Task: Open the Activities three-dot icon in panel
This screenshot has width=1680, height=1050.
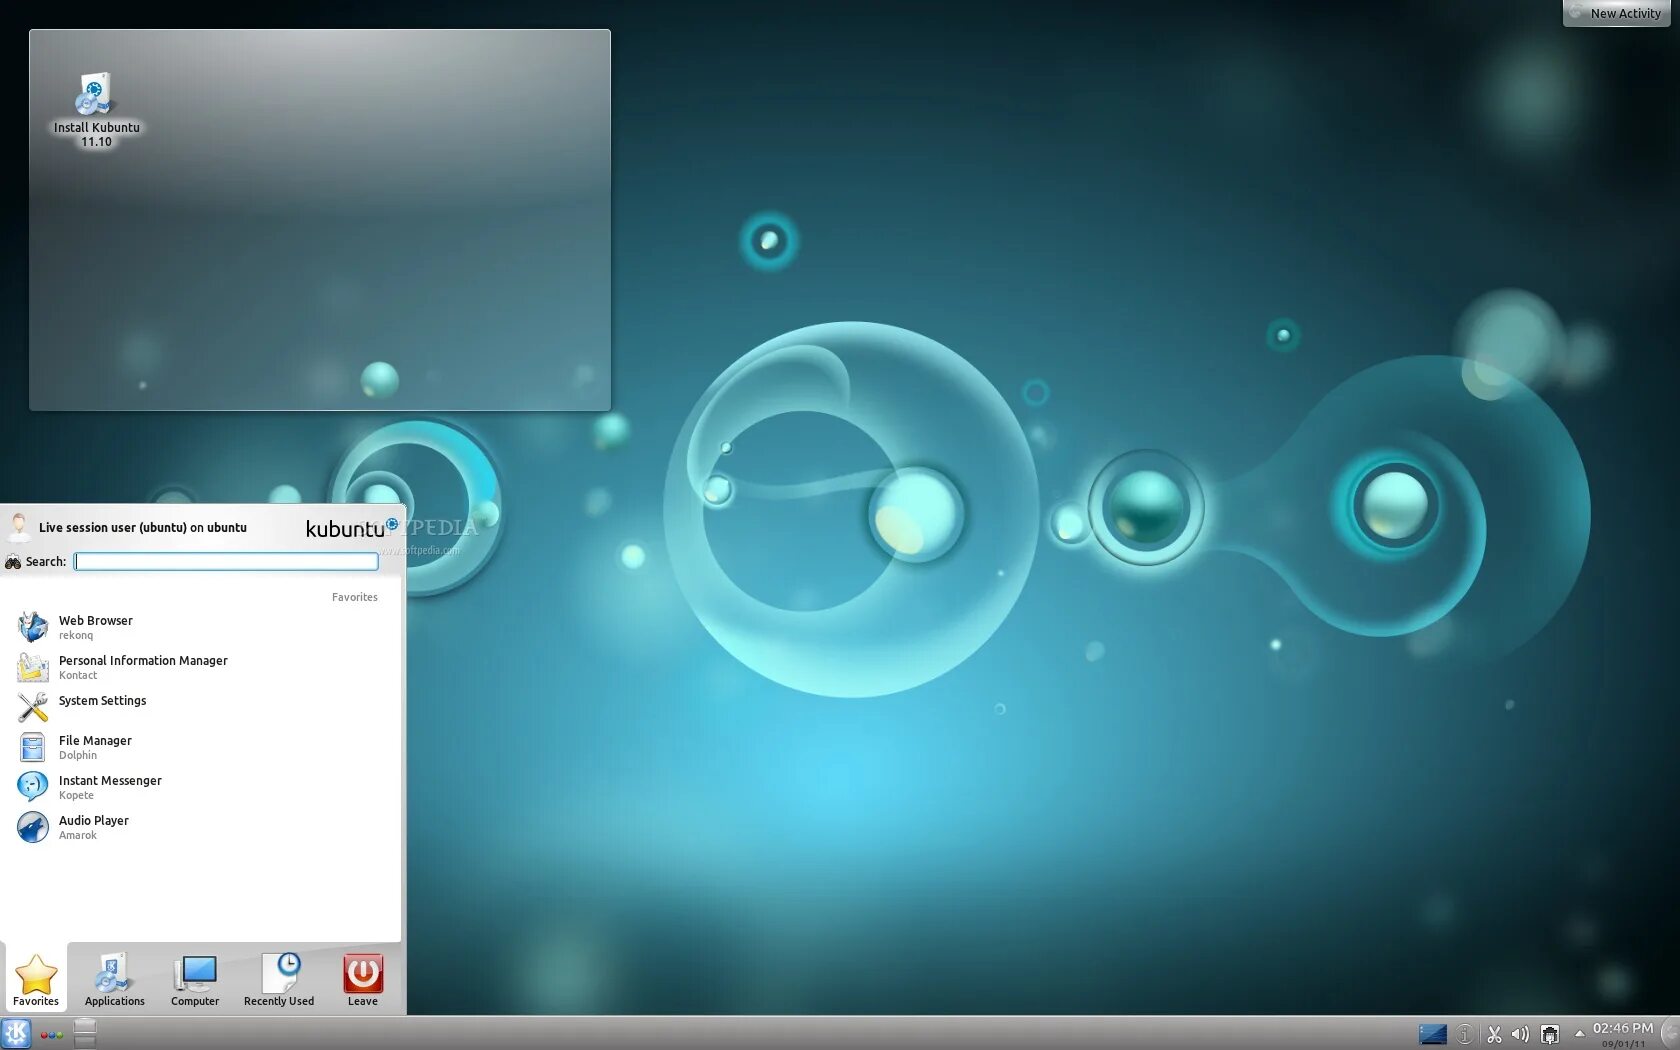Action: [x=52, y=1035]
